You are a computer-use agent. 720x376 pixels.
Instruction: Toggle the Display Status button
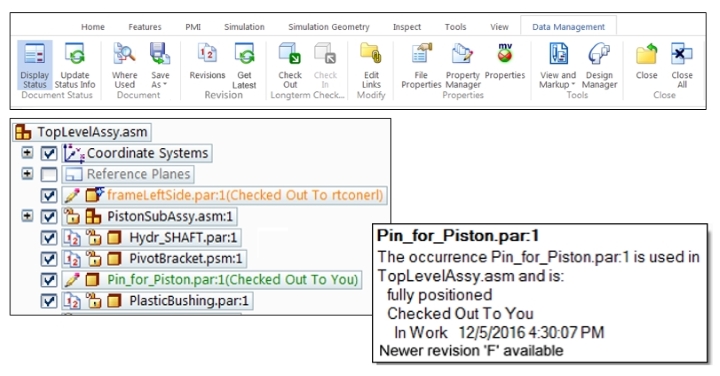click(x=34, y=65)
